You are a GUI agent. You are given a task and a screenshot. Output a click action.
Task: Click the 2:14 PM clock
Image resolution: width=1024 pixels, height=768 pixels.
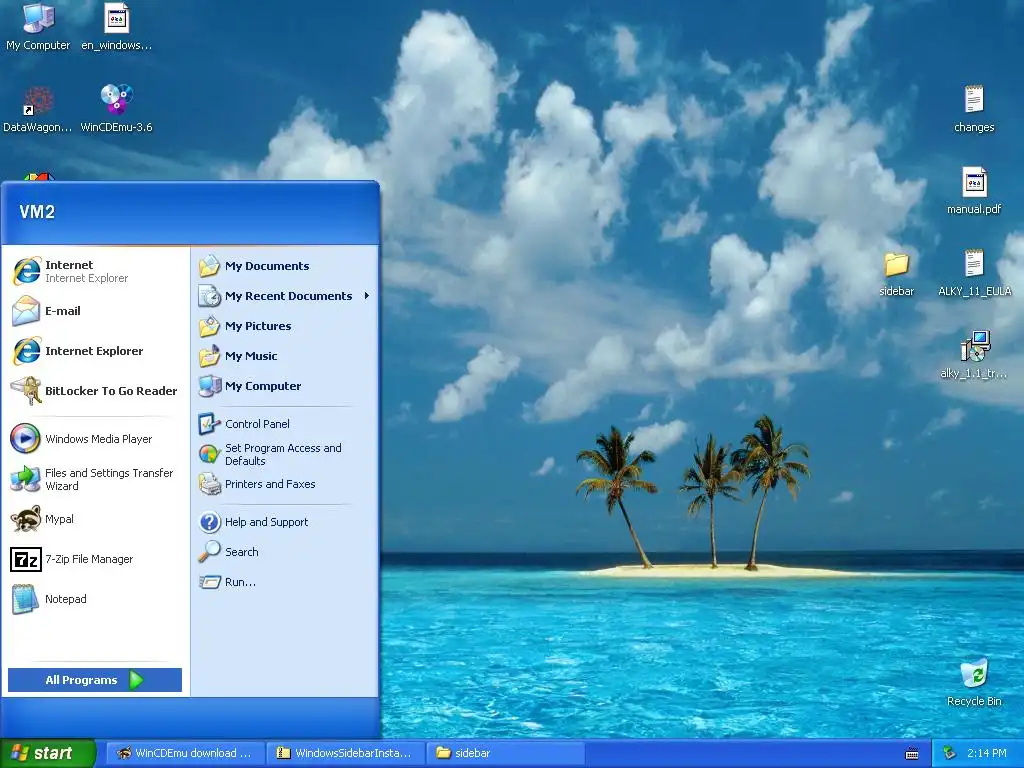(986, 753)
